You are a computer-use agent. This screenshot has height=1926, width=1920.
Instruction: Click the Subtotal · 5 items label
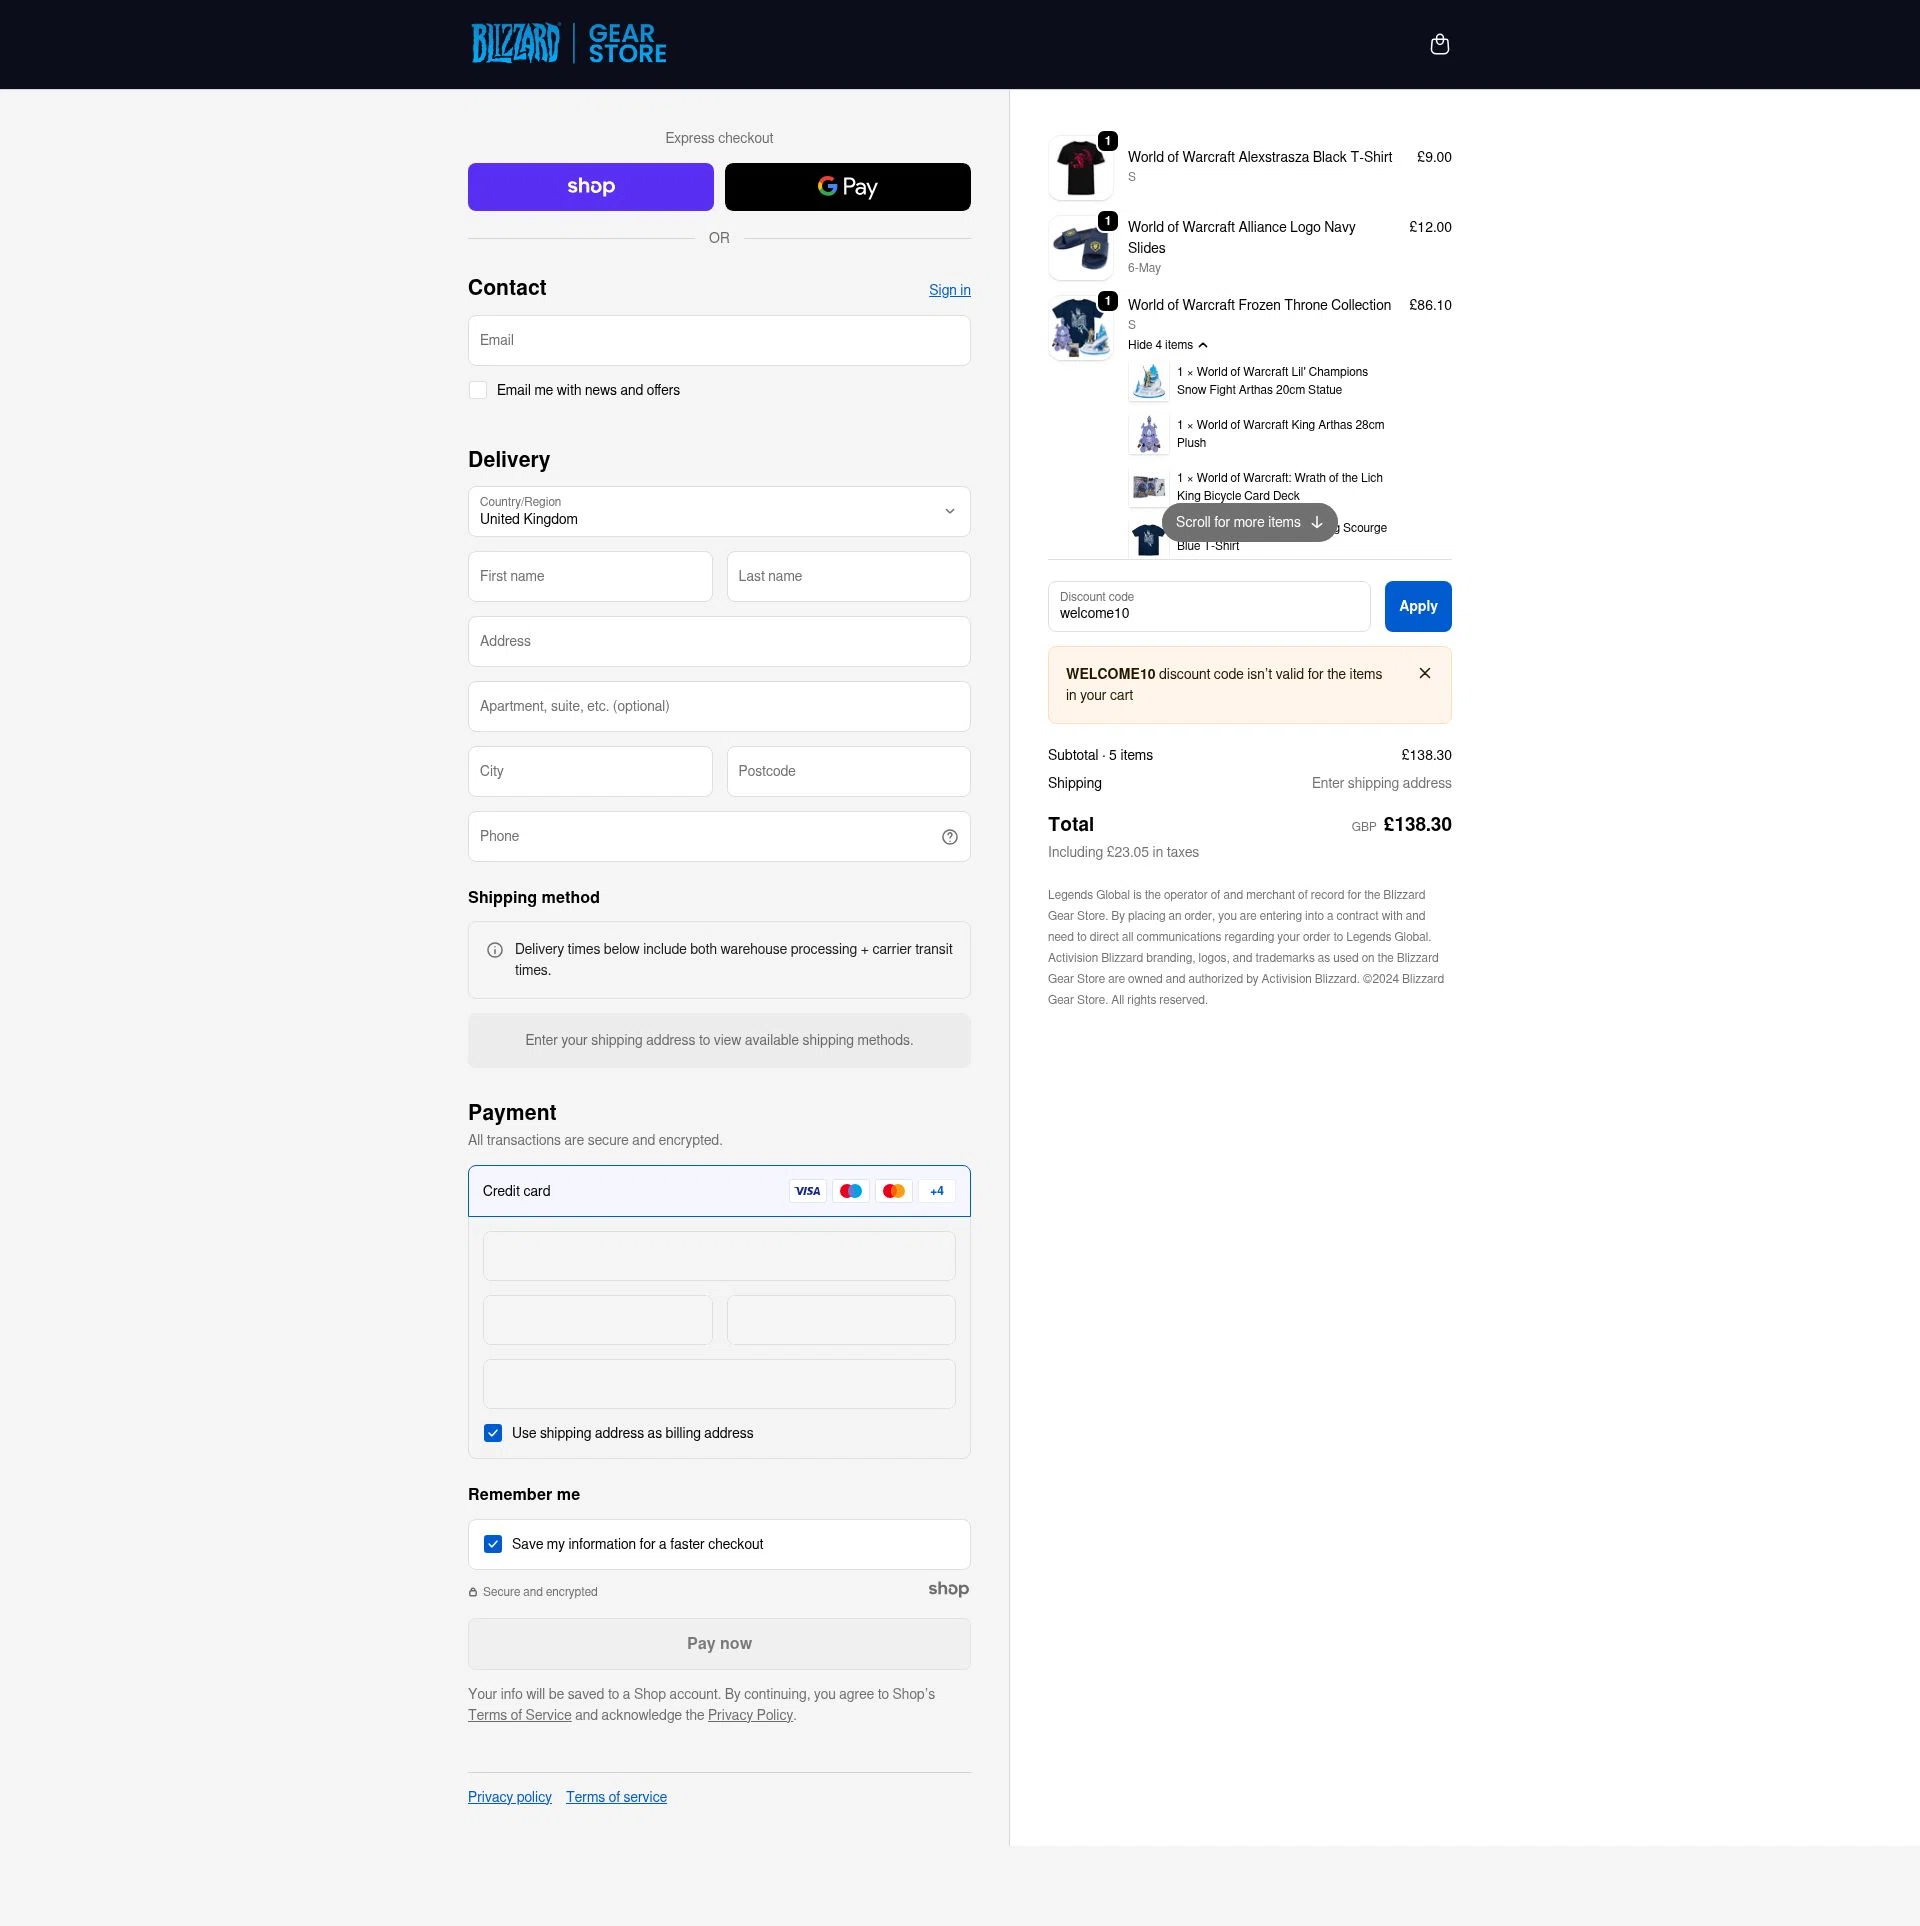pos(1100,755)
